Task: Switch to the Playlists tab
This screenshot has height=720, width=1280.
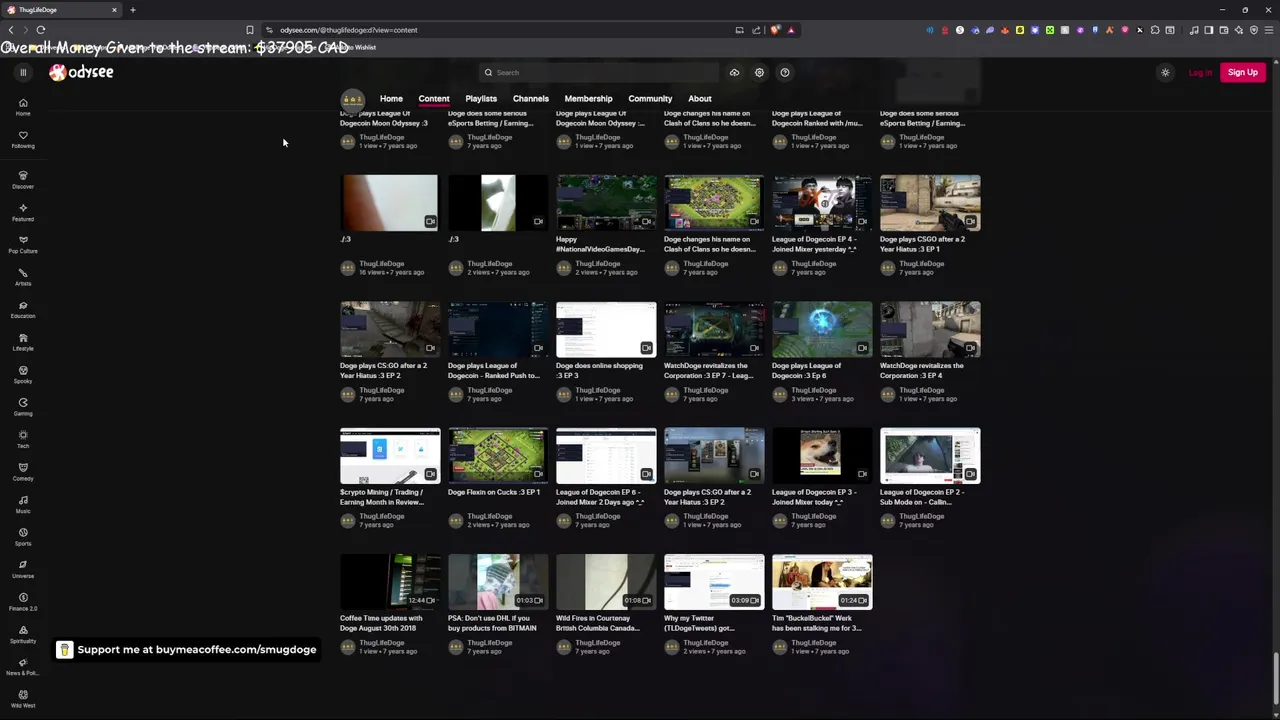Action: click(x=481, y=99)
